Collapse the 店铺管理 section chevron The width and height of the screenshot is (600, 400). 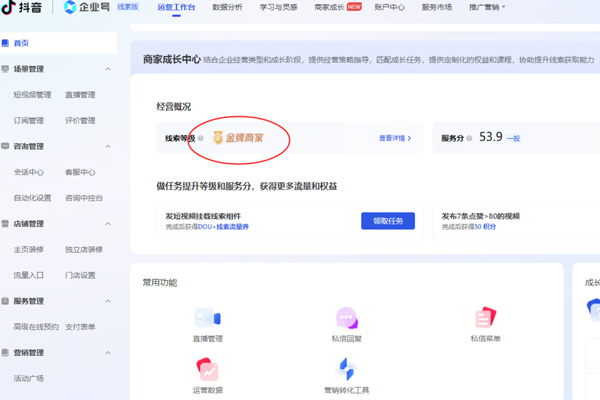click(x=108, y=224)
